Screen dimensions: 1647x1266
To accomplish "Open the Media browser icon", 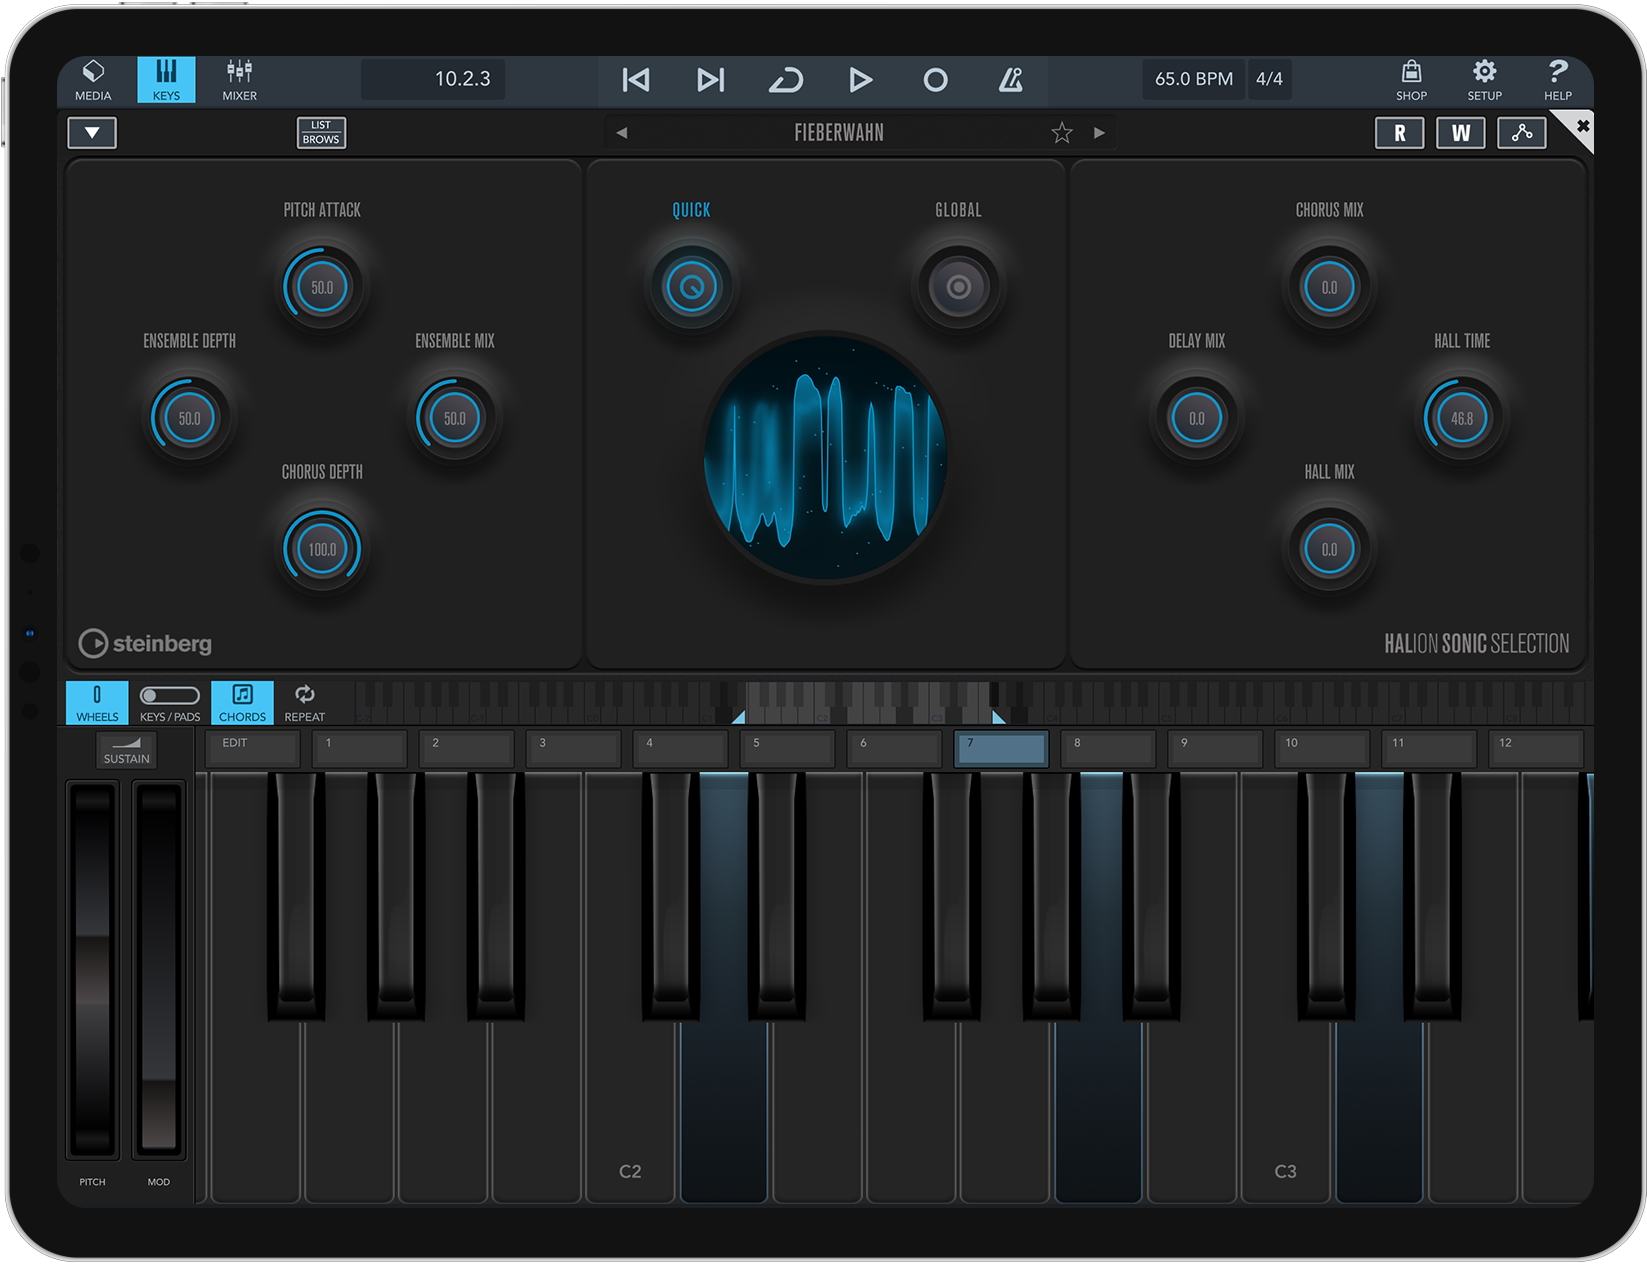I will point(93,80).
